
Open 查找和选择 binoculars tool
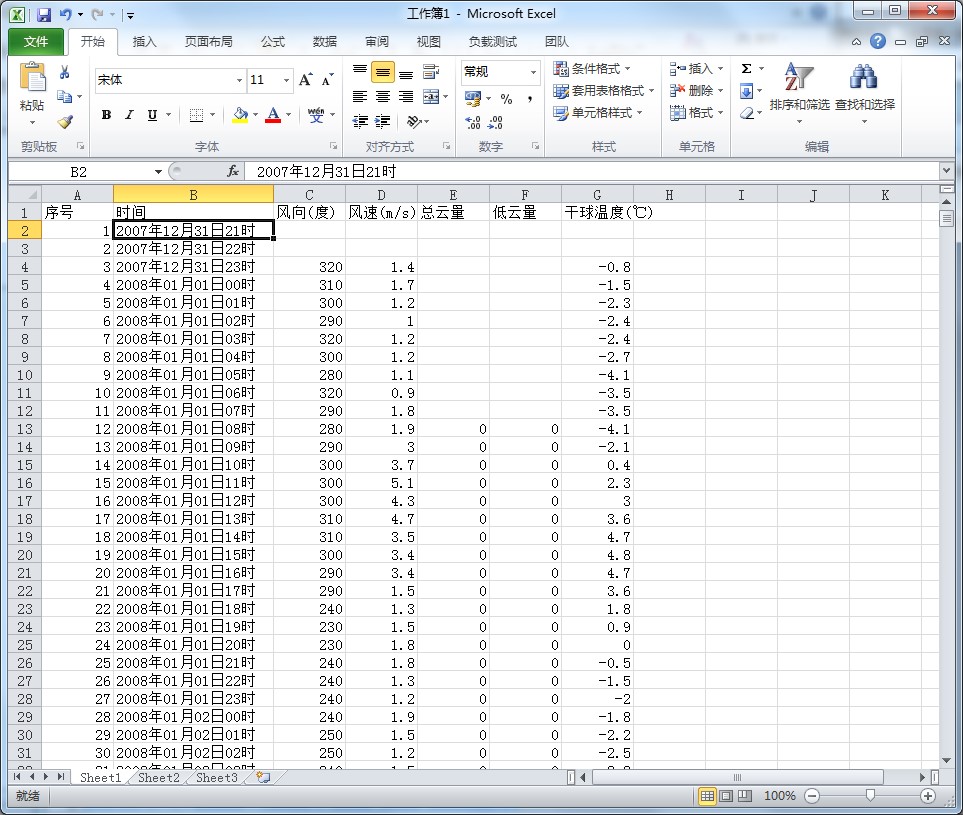pyautogui.click(x=864, y=88)
